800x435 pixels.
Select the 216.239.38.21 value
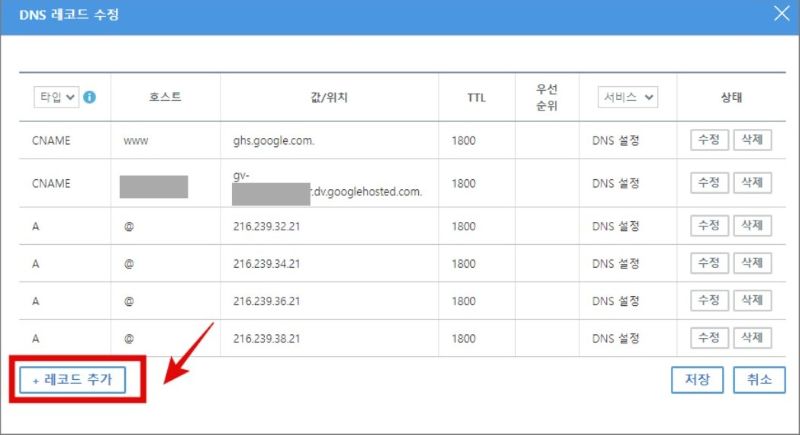[x=266, y=339]
